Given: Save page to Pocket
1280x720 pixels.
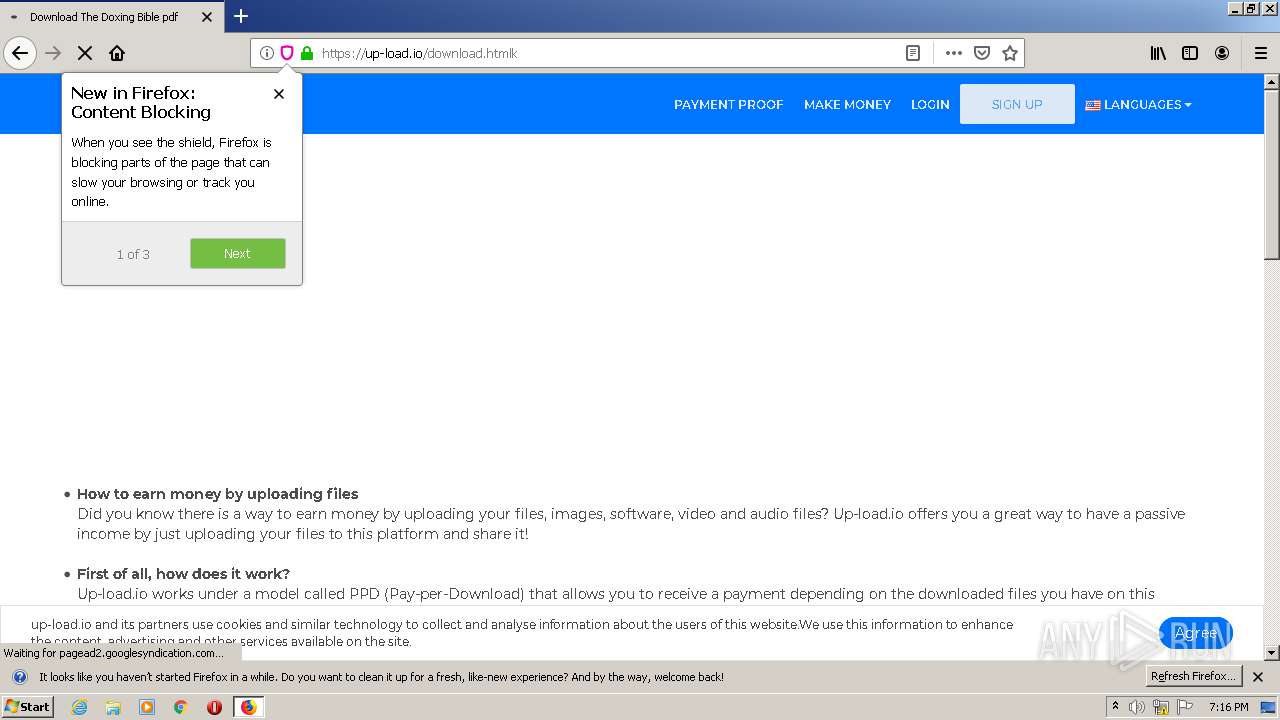Looking at the screenshot, I should pyautogui.click(x=982, y=53).
